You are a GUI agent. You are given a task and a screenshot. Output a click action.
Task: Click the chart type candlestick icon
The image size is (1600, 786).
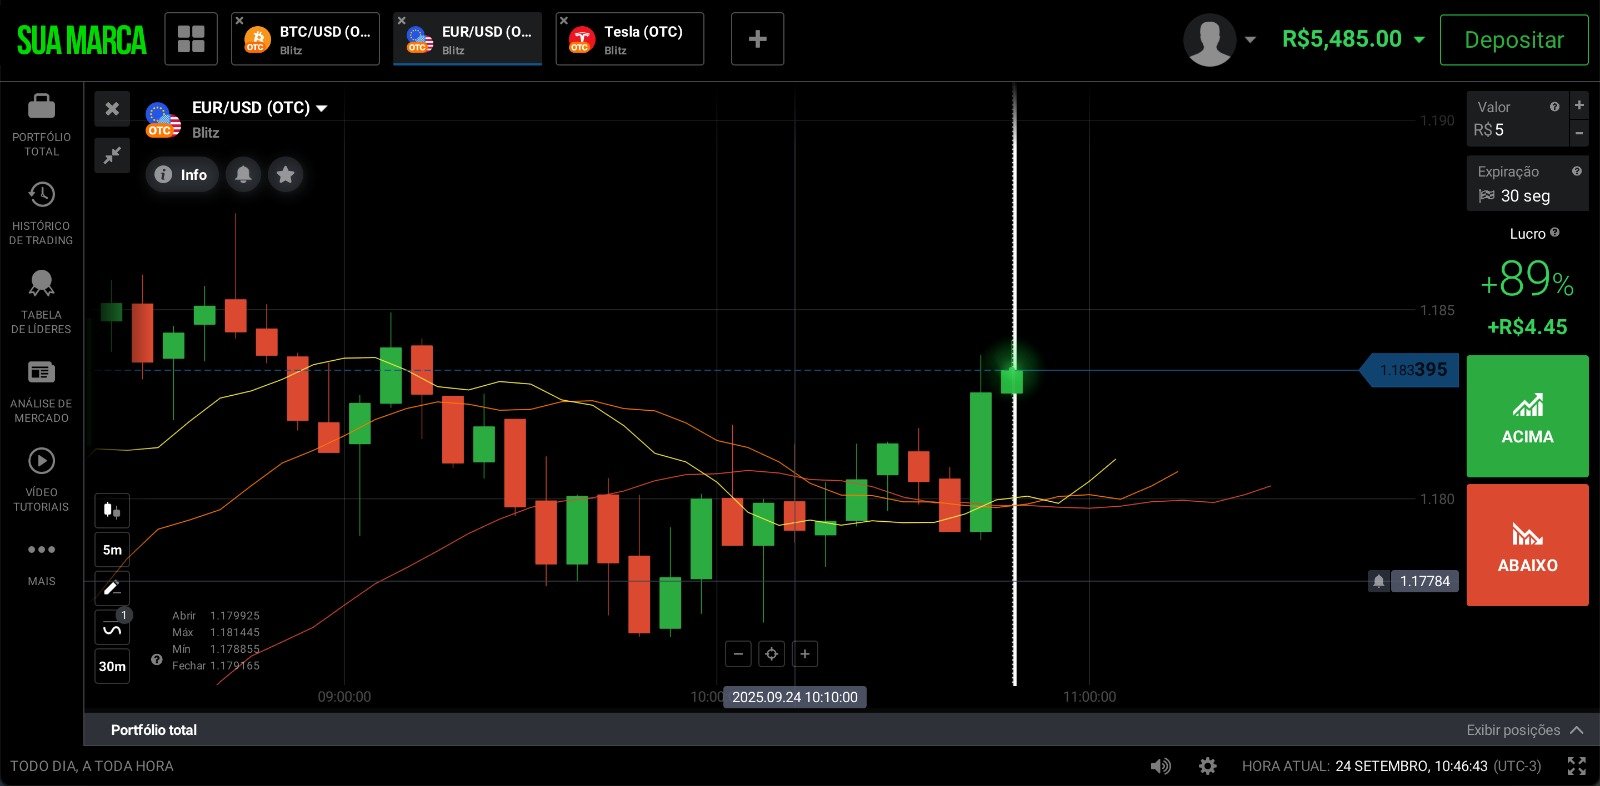(112, 511)
